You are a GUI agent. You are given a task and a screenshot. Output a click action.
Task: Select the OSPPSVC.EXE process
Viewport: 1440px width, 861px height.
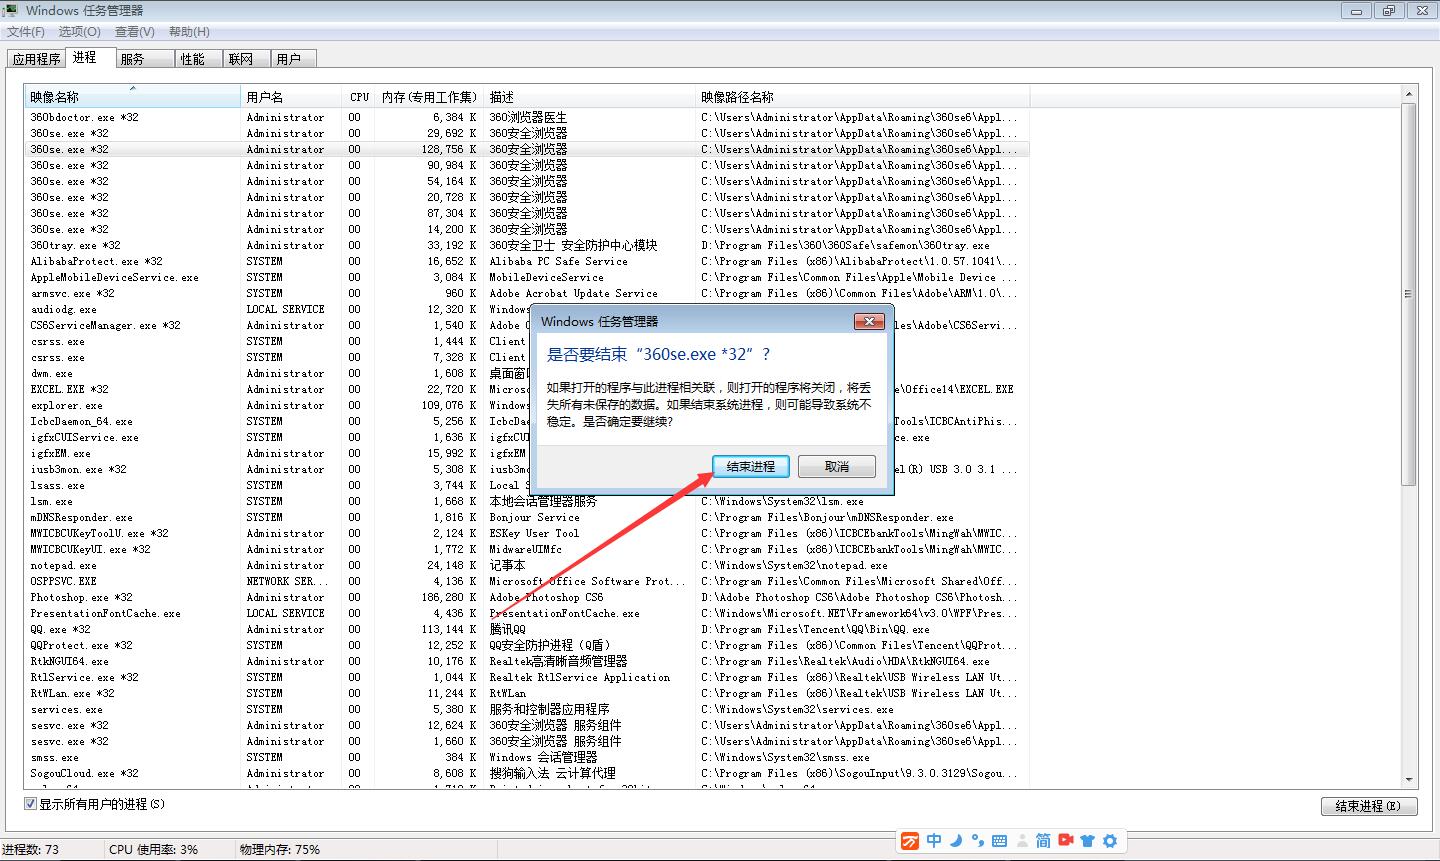point(527,581)
